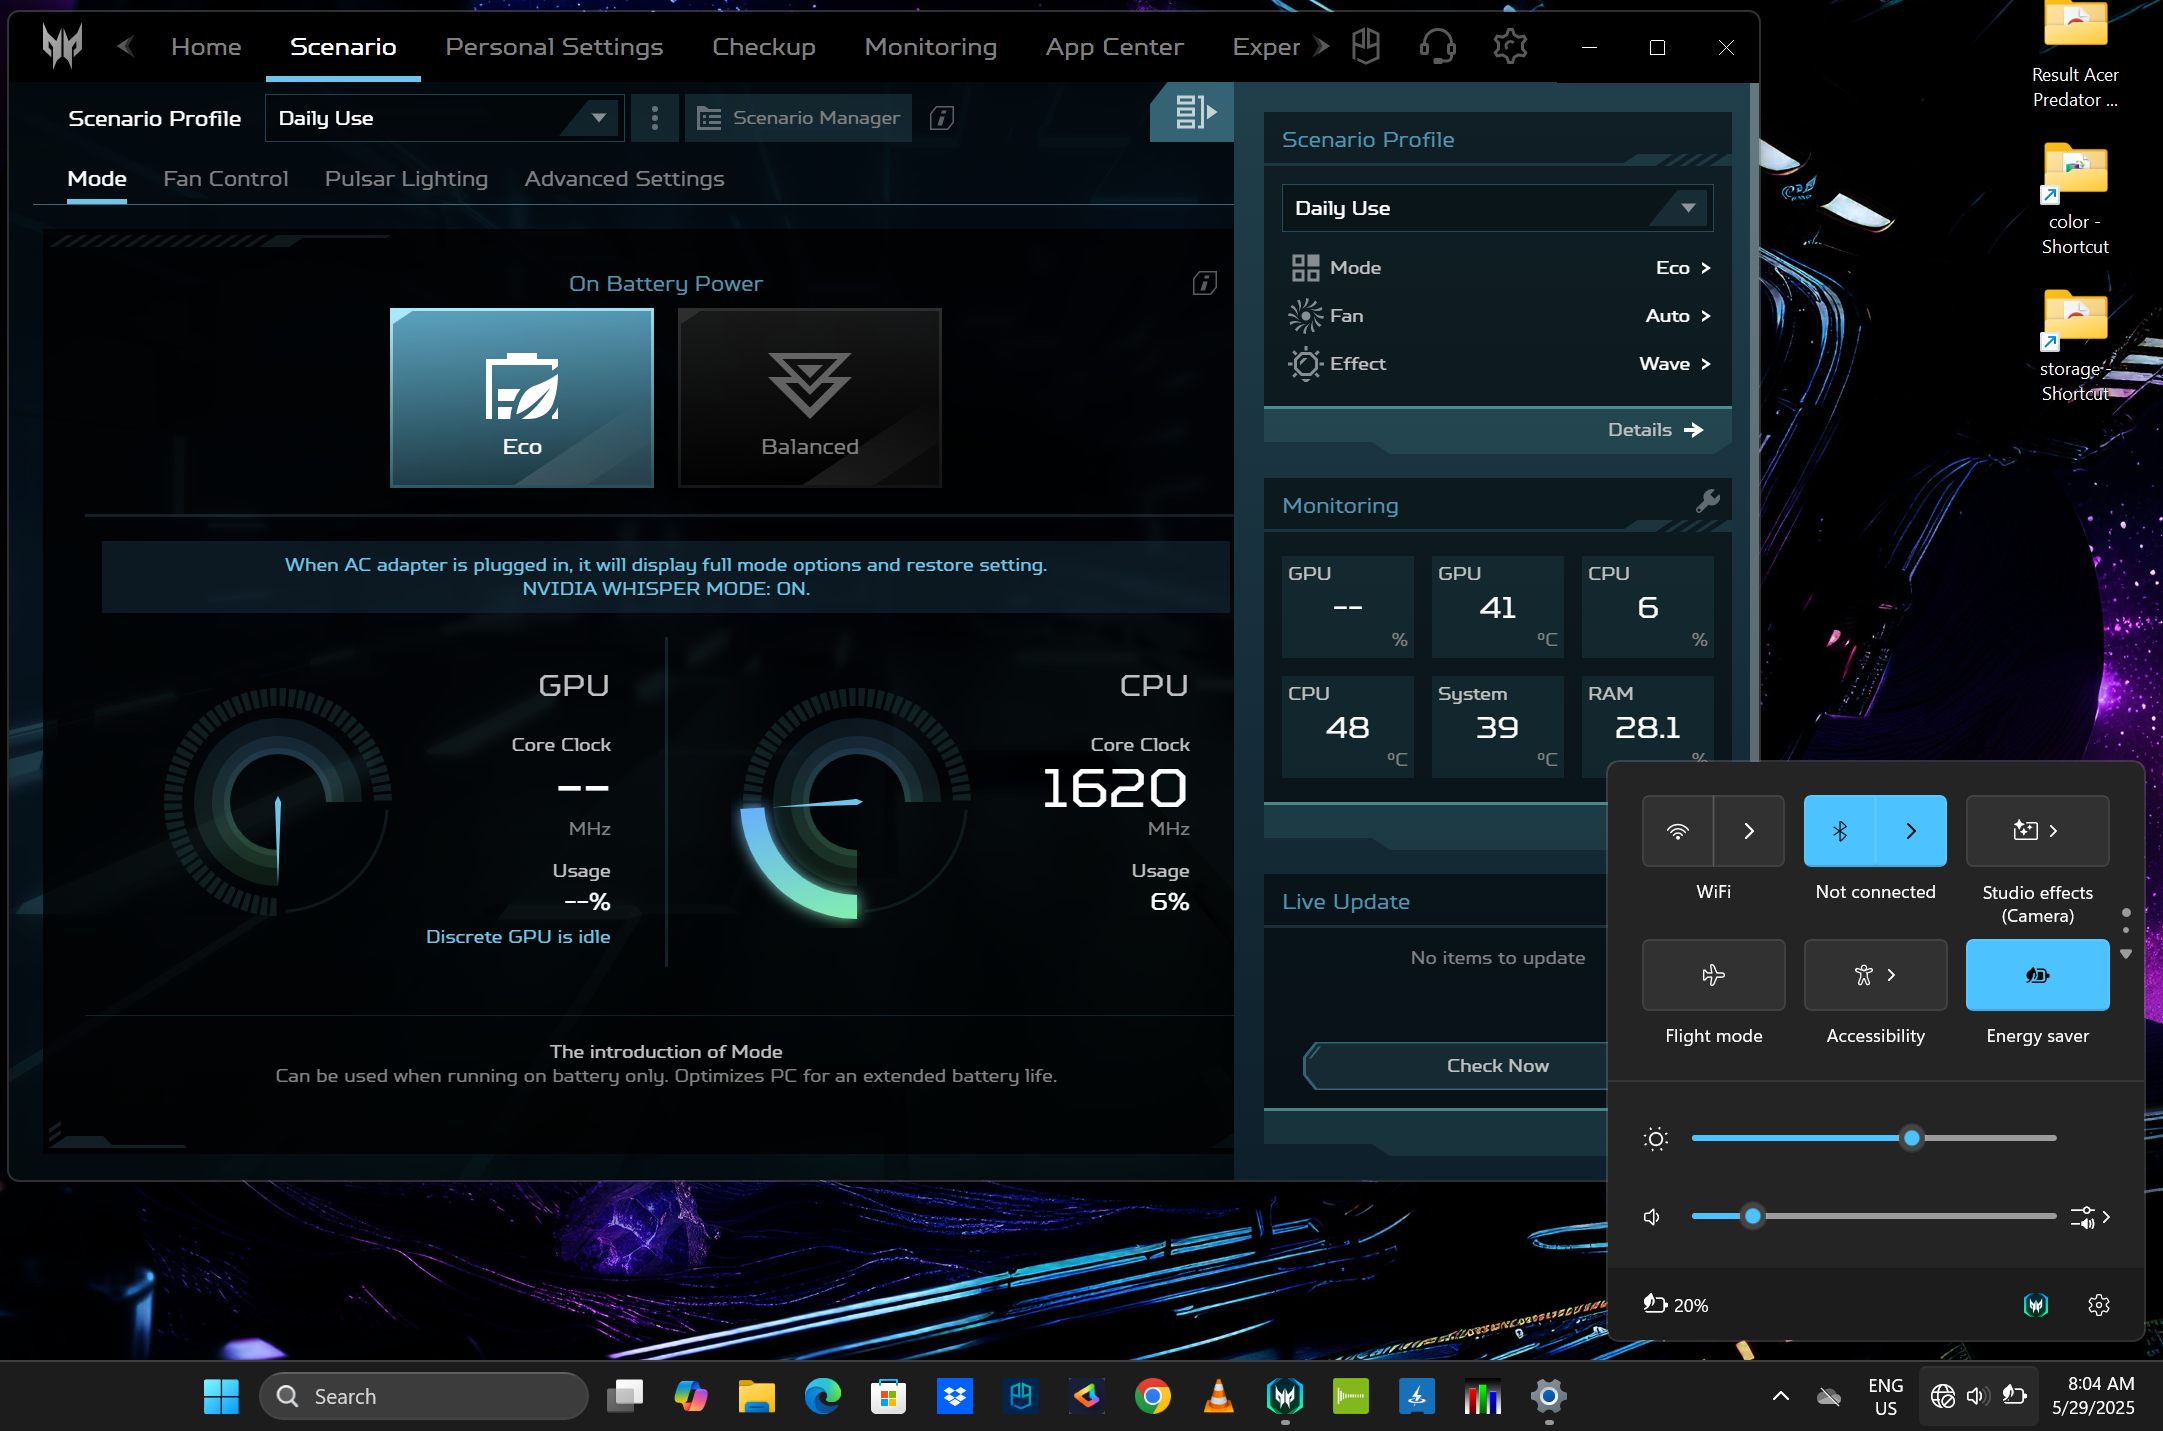
Task: Adjust the volume slider
Action: tap(1874, 1217)
